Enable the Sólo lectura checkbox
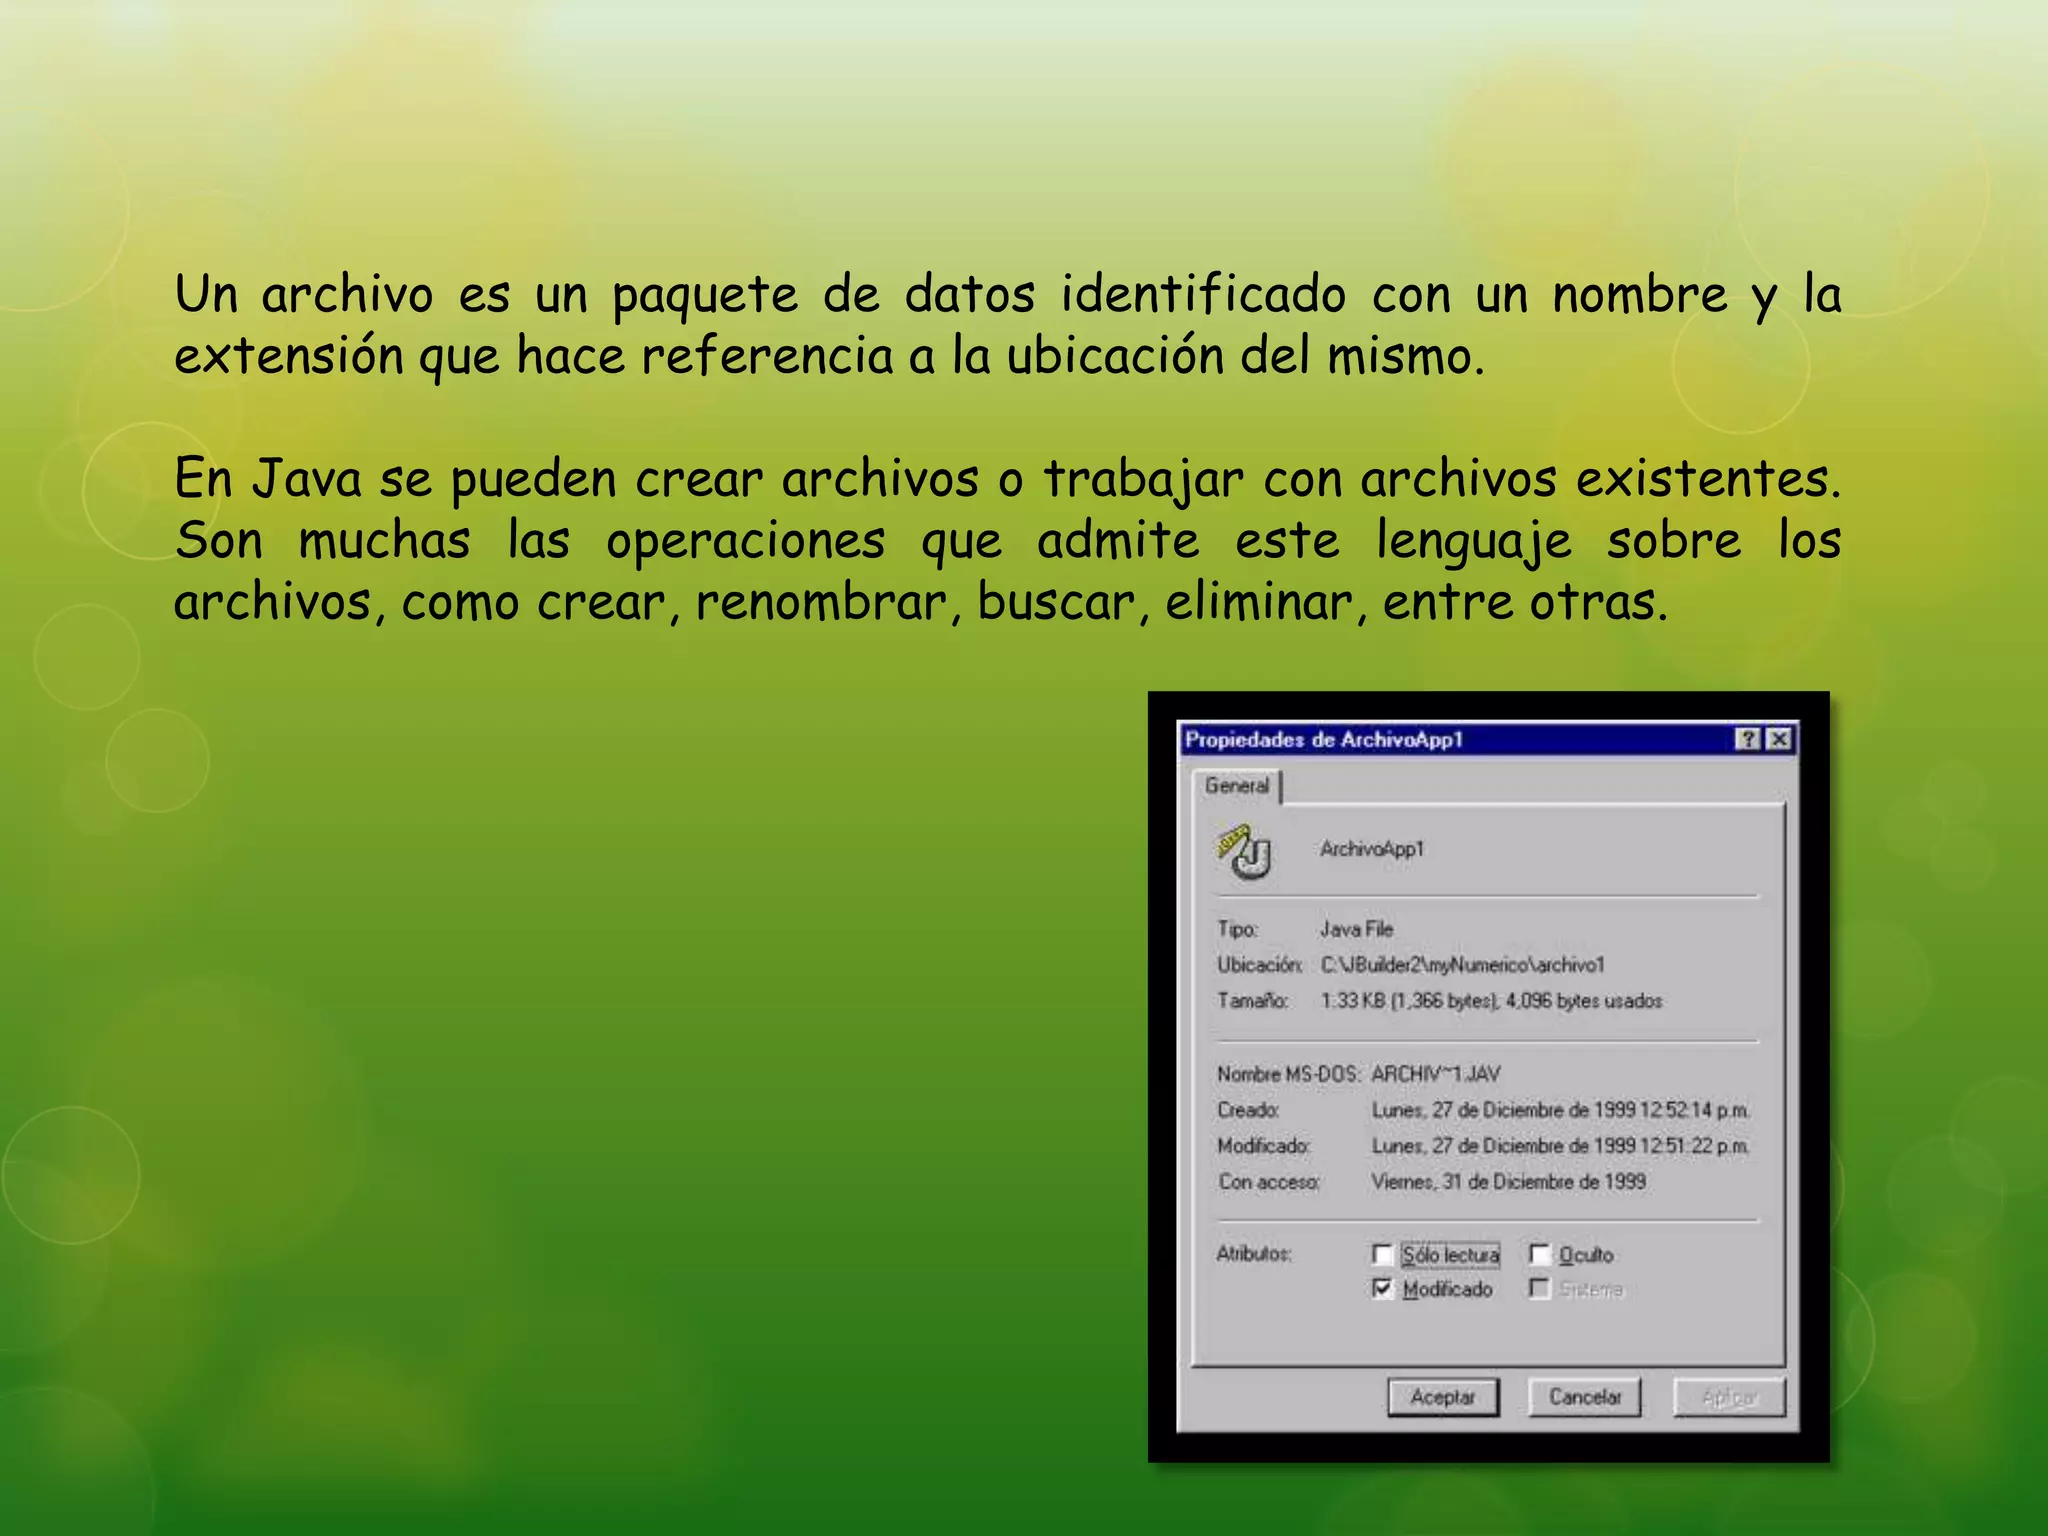 tap(1382, 1254)
